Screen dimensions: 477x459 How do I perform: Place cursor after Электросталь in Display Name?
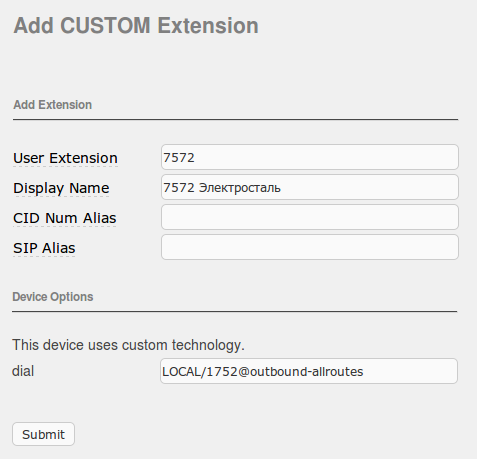(x=282, y=188)
